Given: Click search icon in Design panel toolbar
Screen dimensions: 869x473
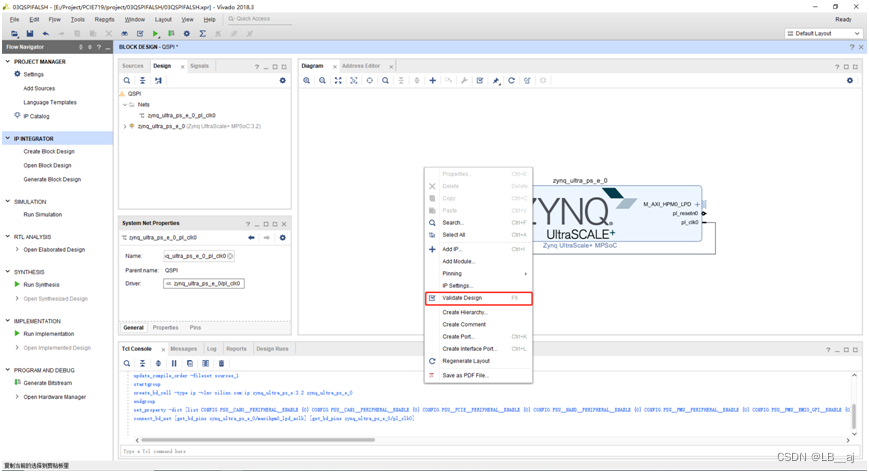Looking at the screenshot, I should (127, 80).
